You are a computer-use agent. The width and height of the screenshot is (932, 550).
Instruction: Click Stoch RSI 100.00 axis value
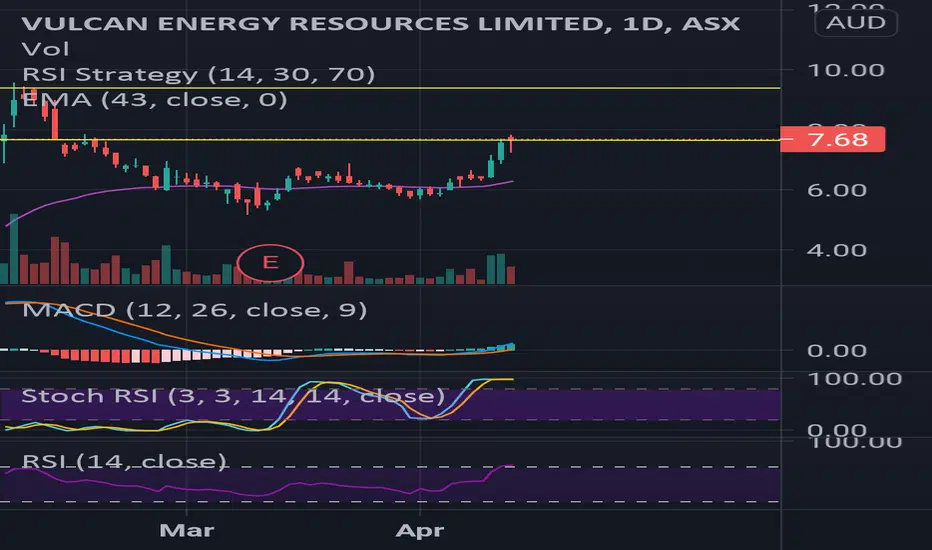point(855,379)
